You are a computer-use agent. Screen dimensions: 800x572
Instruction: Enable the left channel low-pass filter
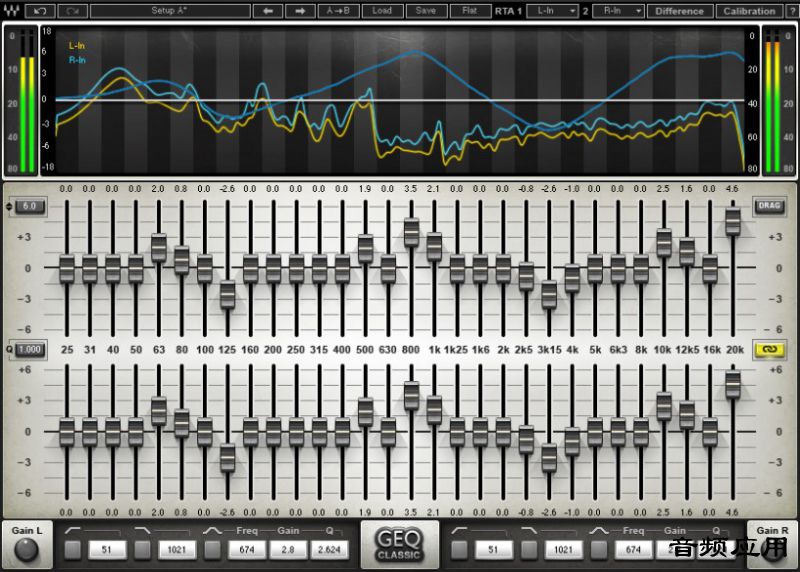coord(142,550)
